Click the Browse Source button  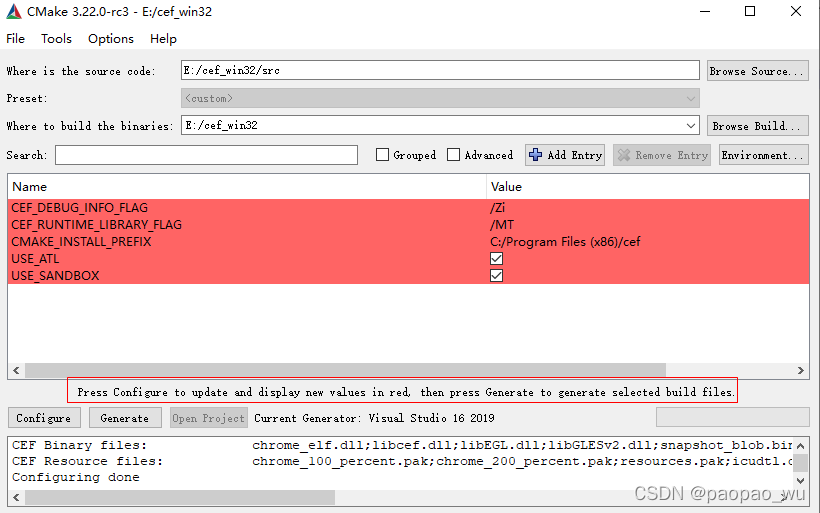click(758, 71)
